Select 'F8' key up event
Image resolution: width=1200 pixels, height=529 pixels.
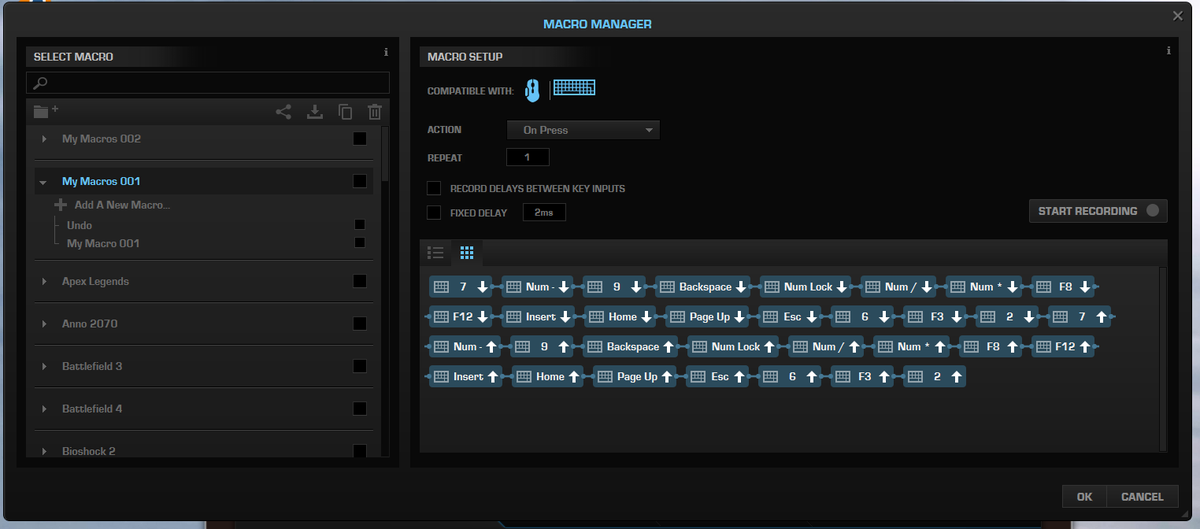pyautogui.click(x=991, y=347)
